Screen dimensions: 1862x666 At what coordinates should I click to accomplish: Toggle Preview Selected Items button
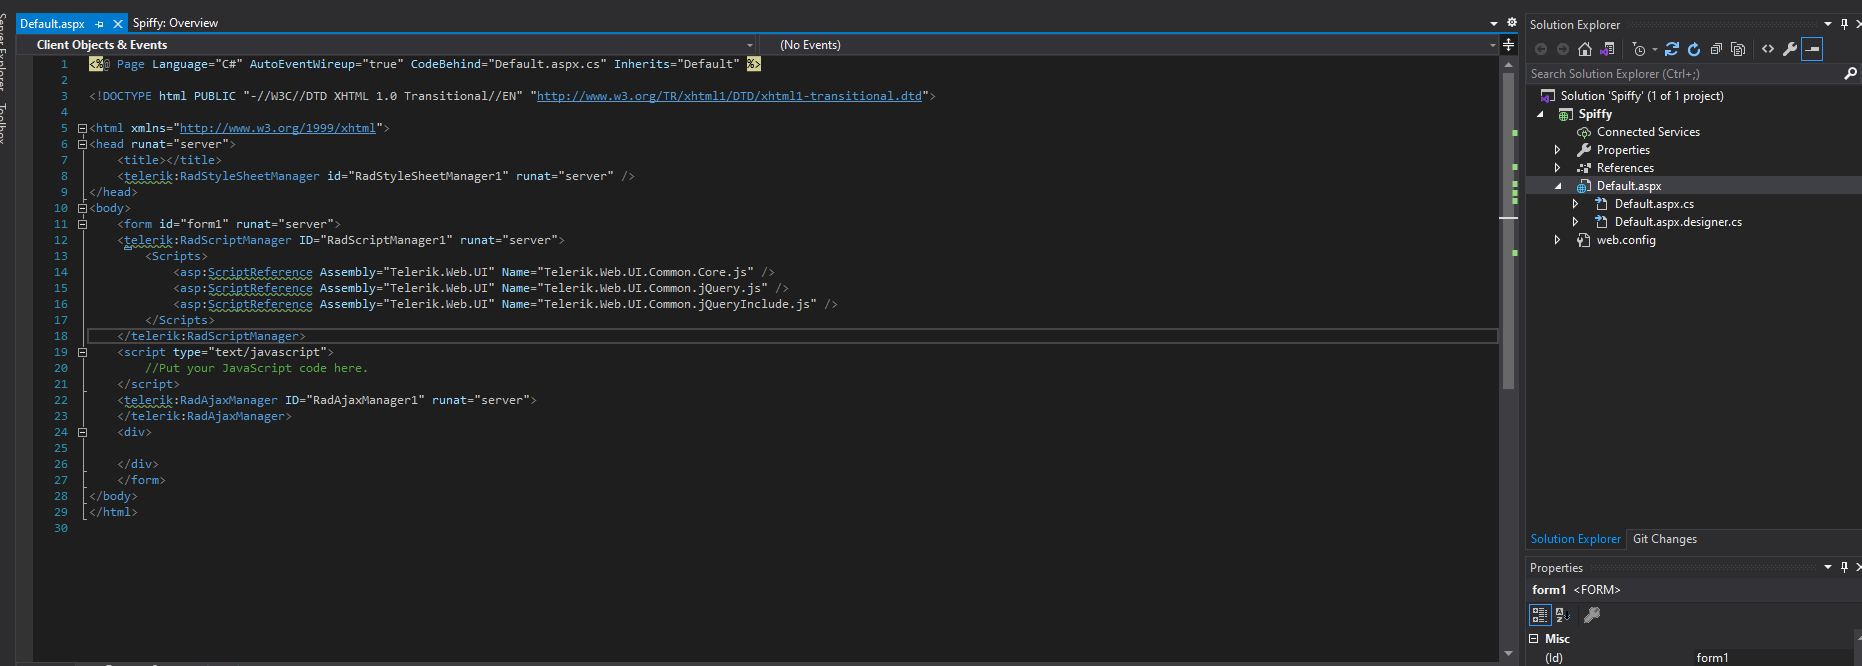pyautogui.click(x=1812, y=49)
